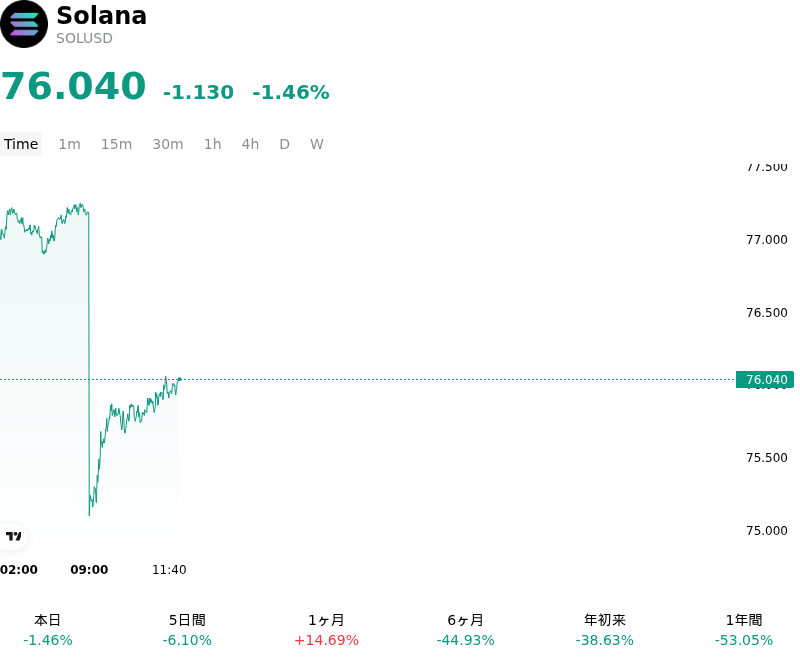Show 5日間 performance range
Screen dimensions: 800x660
coord(187,630)
